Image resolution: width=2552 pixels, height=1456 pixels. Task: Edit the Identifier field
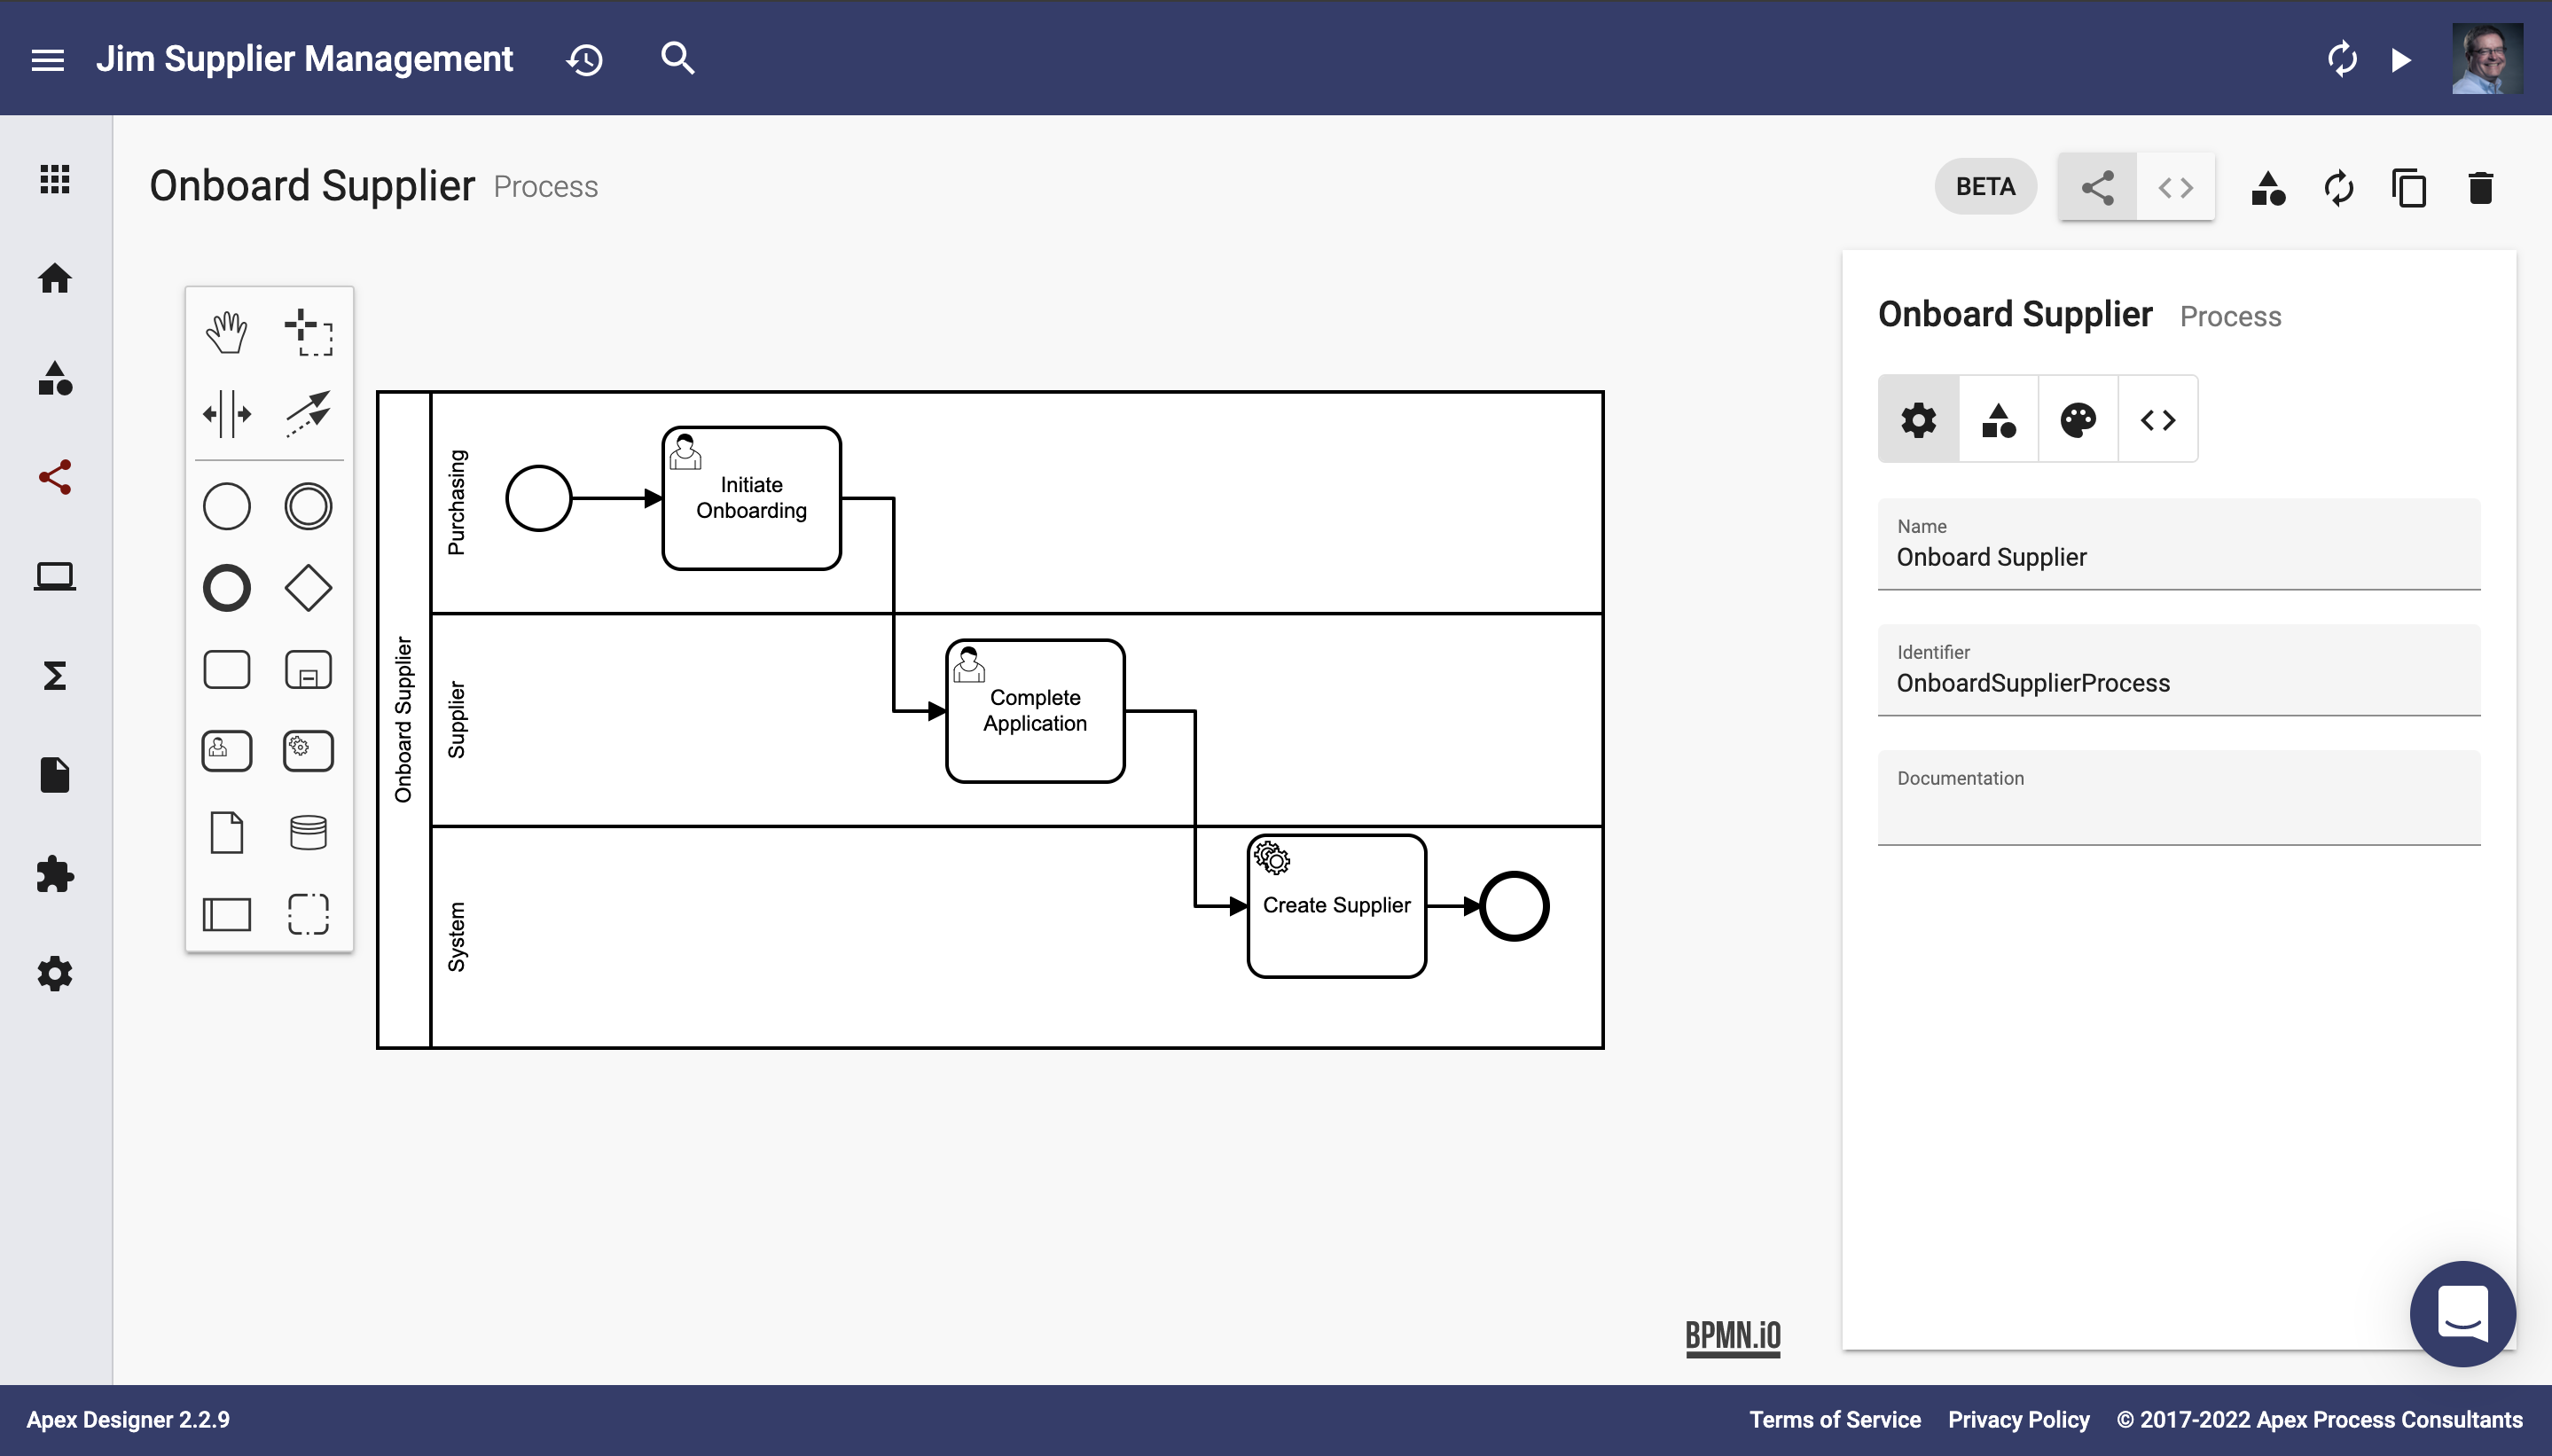[2179, 671]
